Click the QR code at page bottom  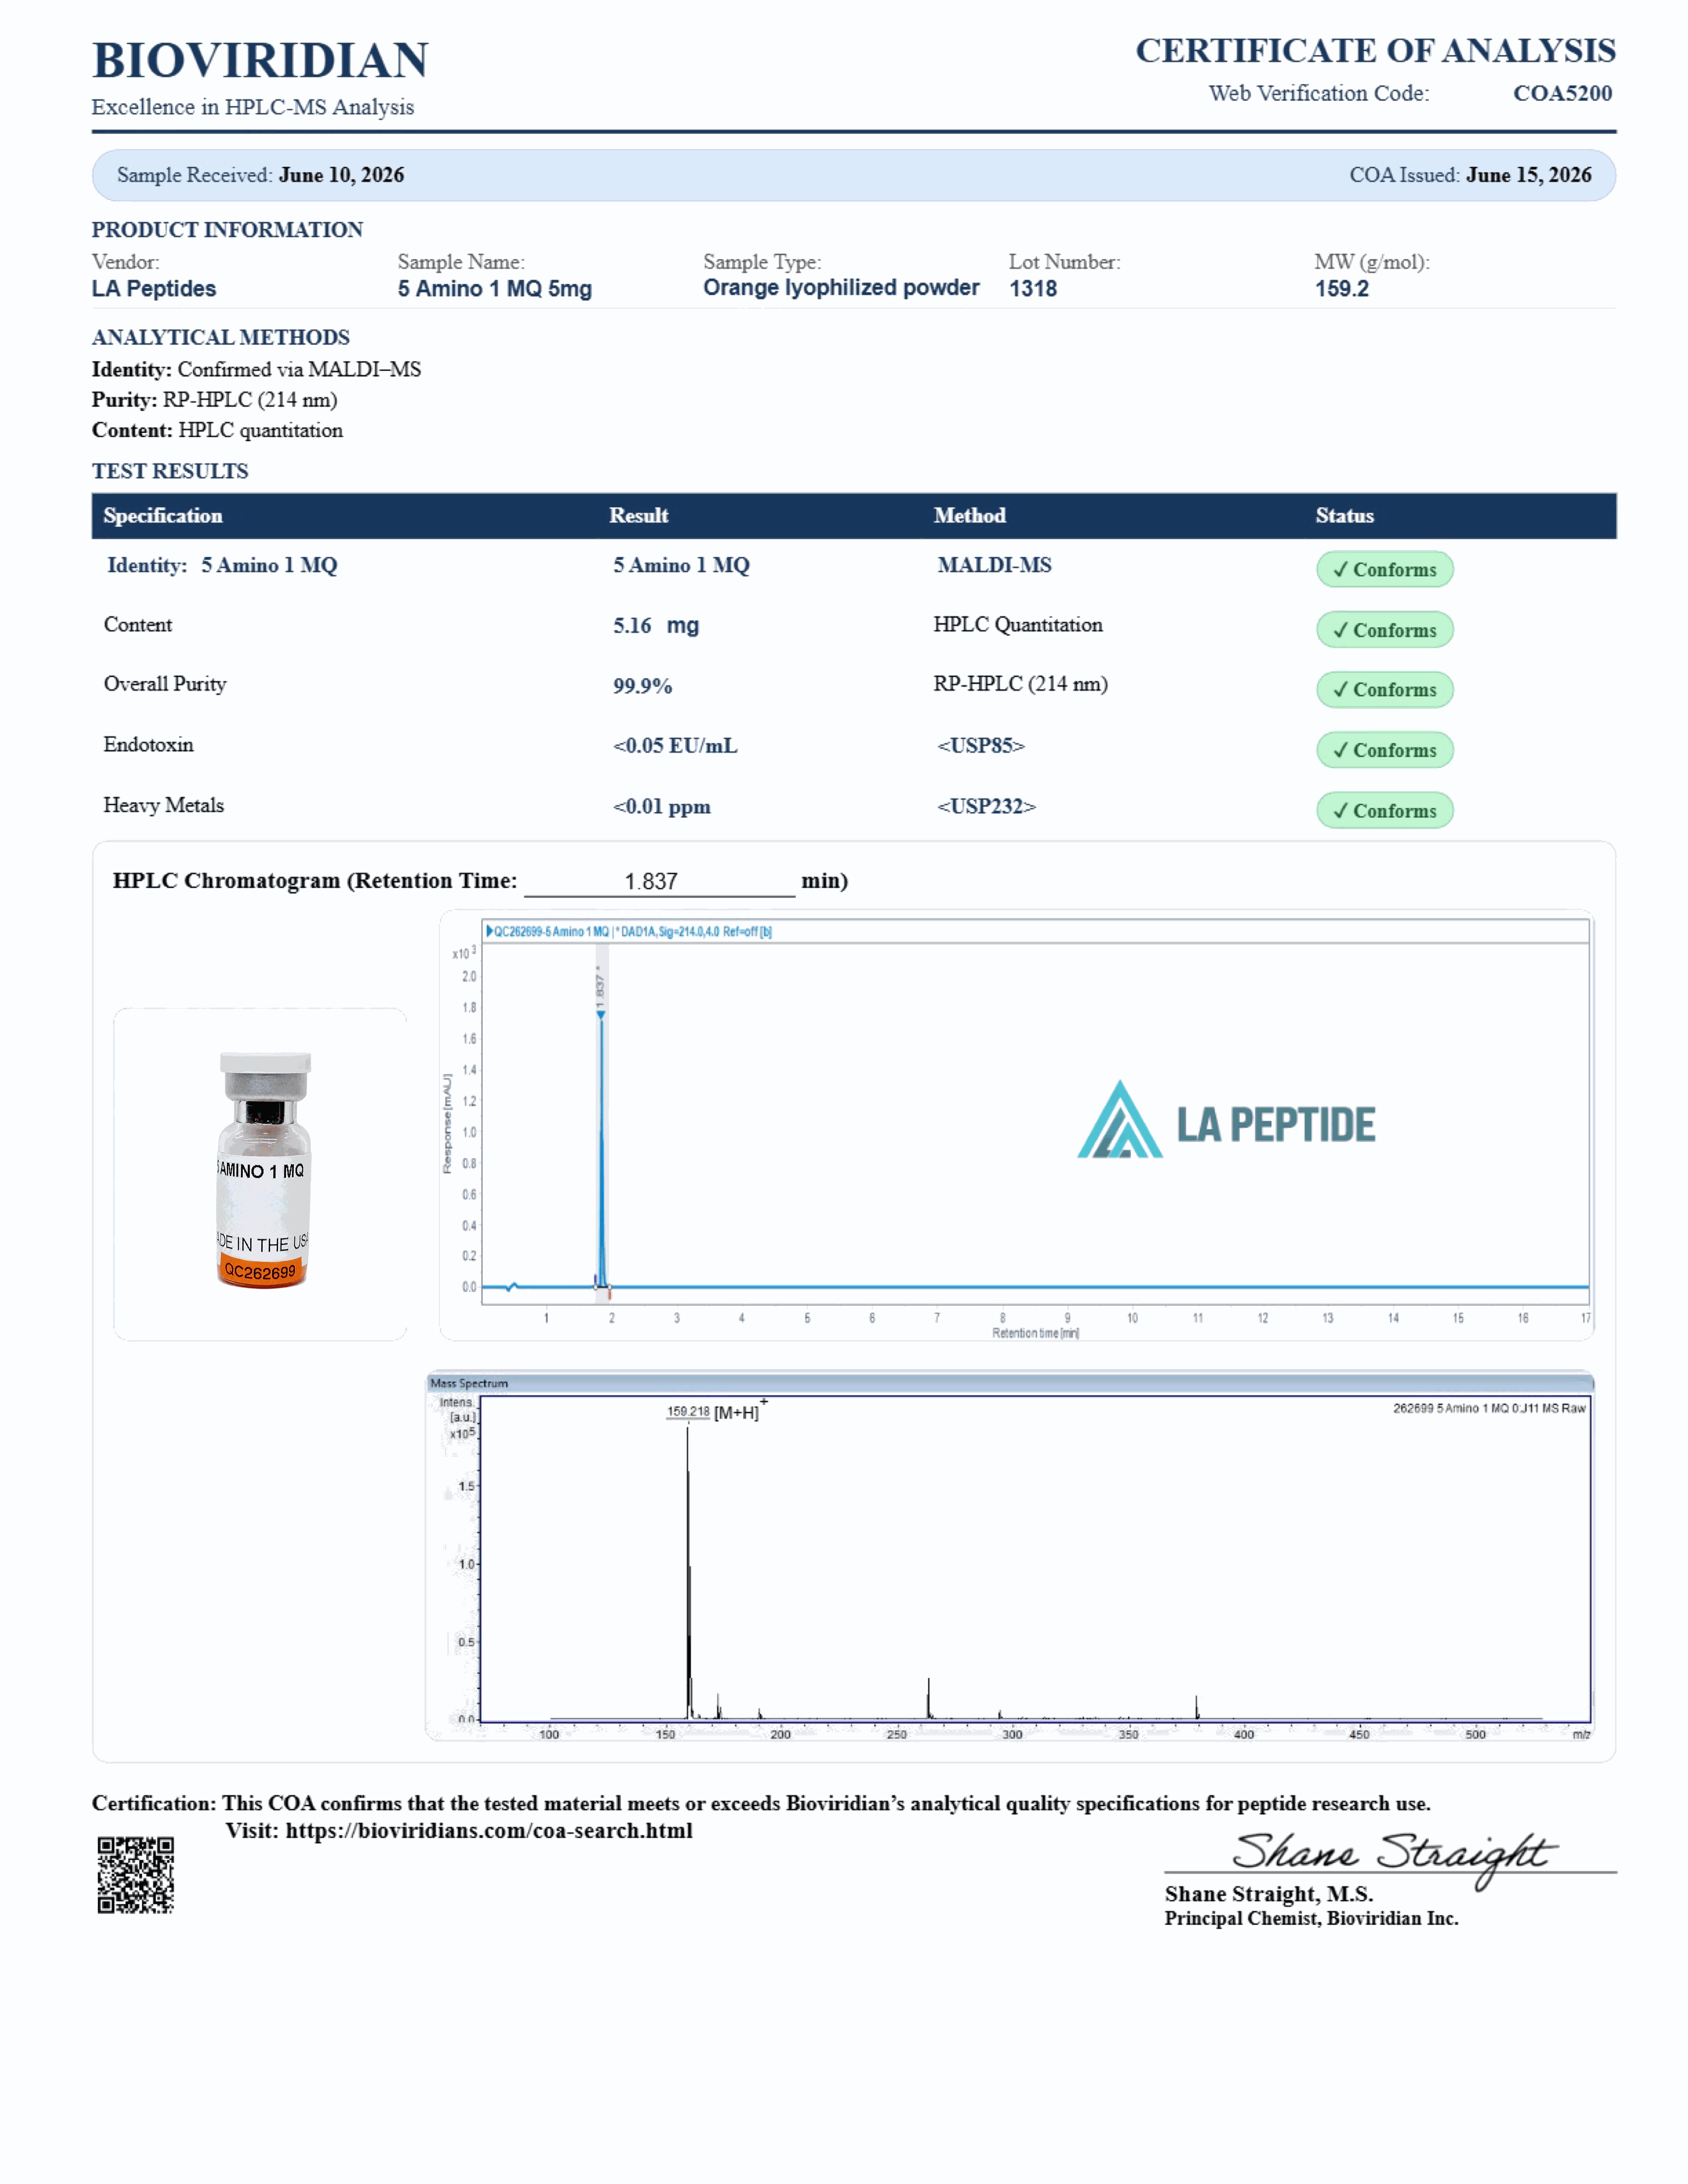[x=135, y=1875]
